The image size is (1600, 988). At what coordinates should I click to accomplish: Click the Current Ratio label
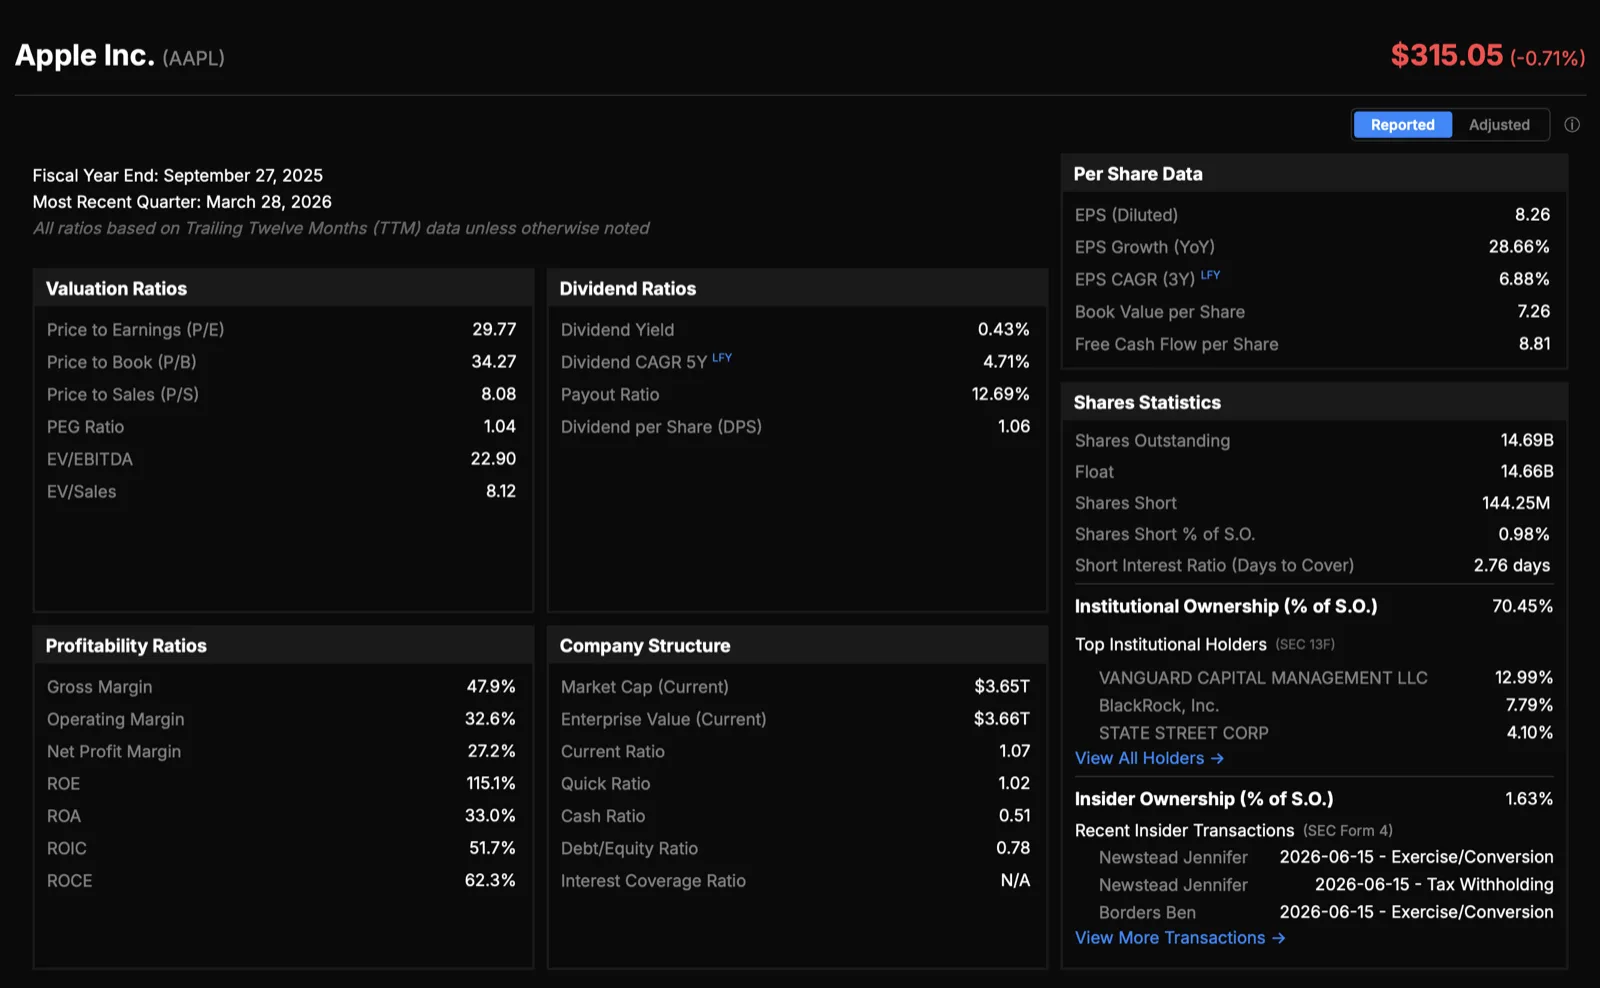[612, 751]
